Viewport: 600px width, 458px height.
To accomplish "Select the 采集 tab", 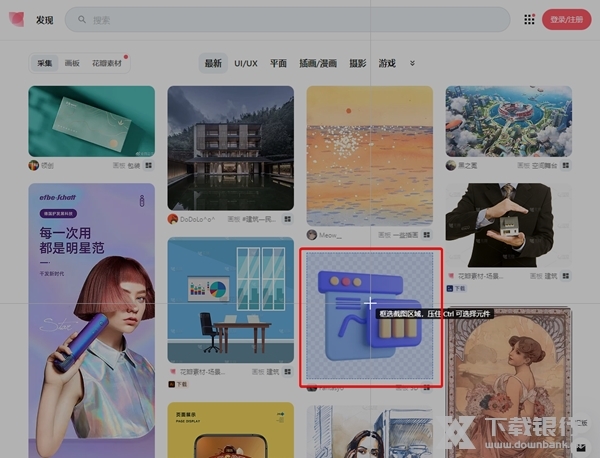I will point(44,63).
